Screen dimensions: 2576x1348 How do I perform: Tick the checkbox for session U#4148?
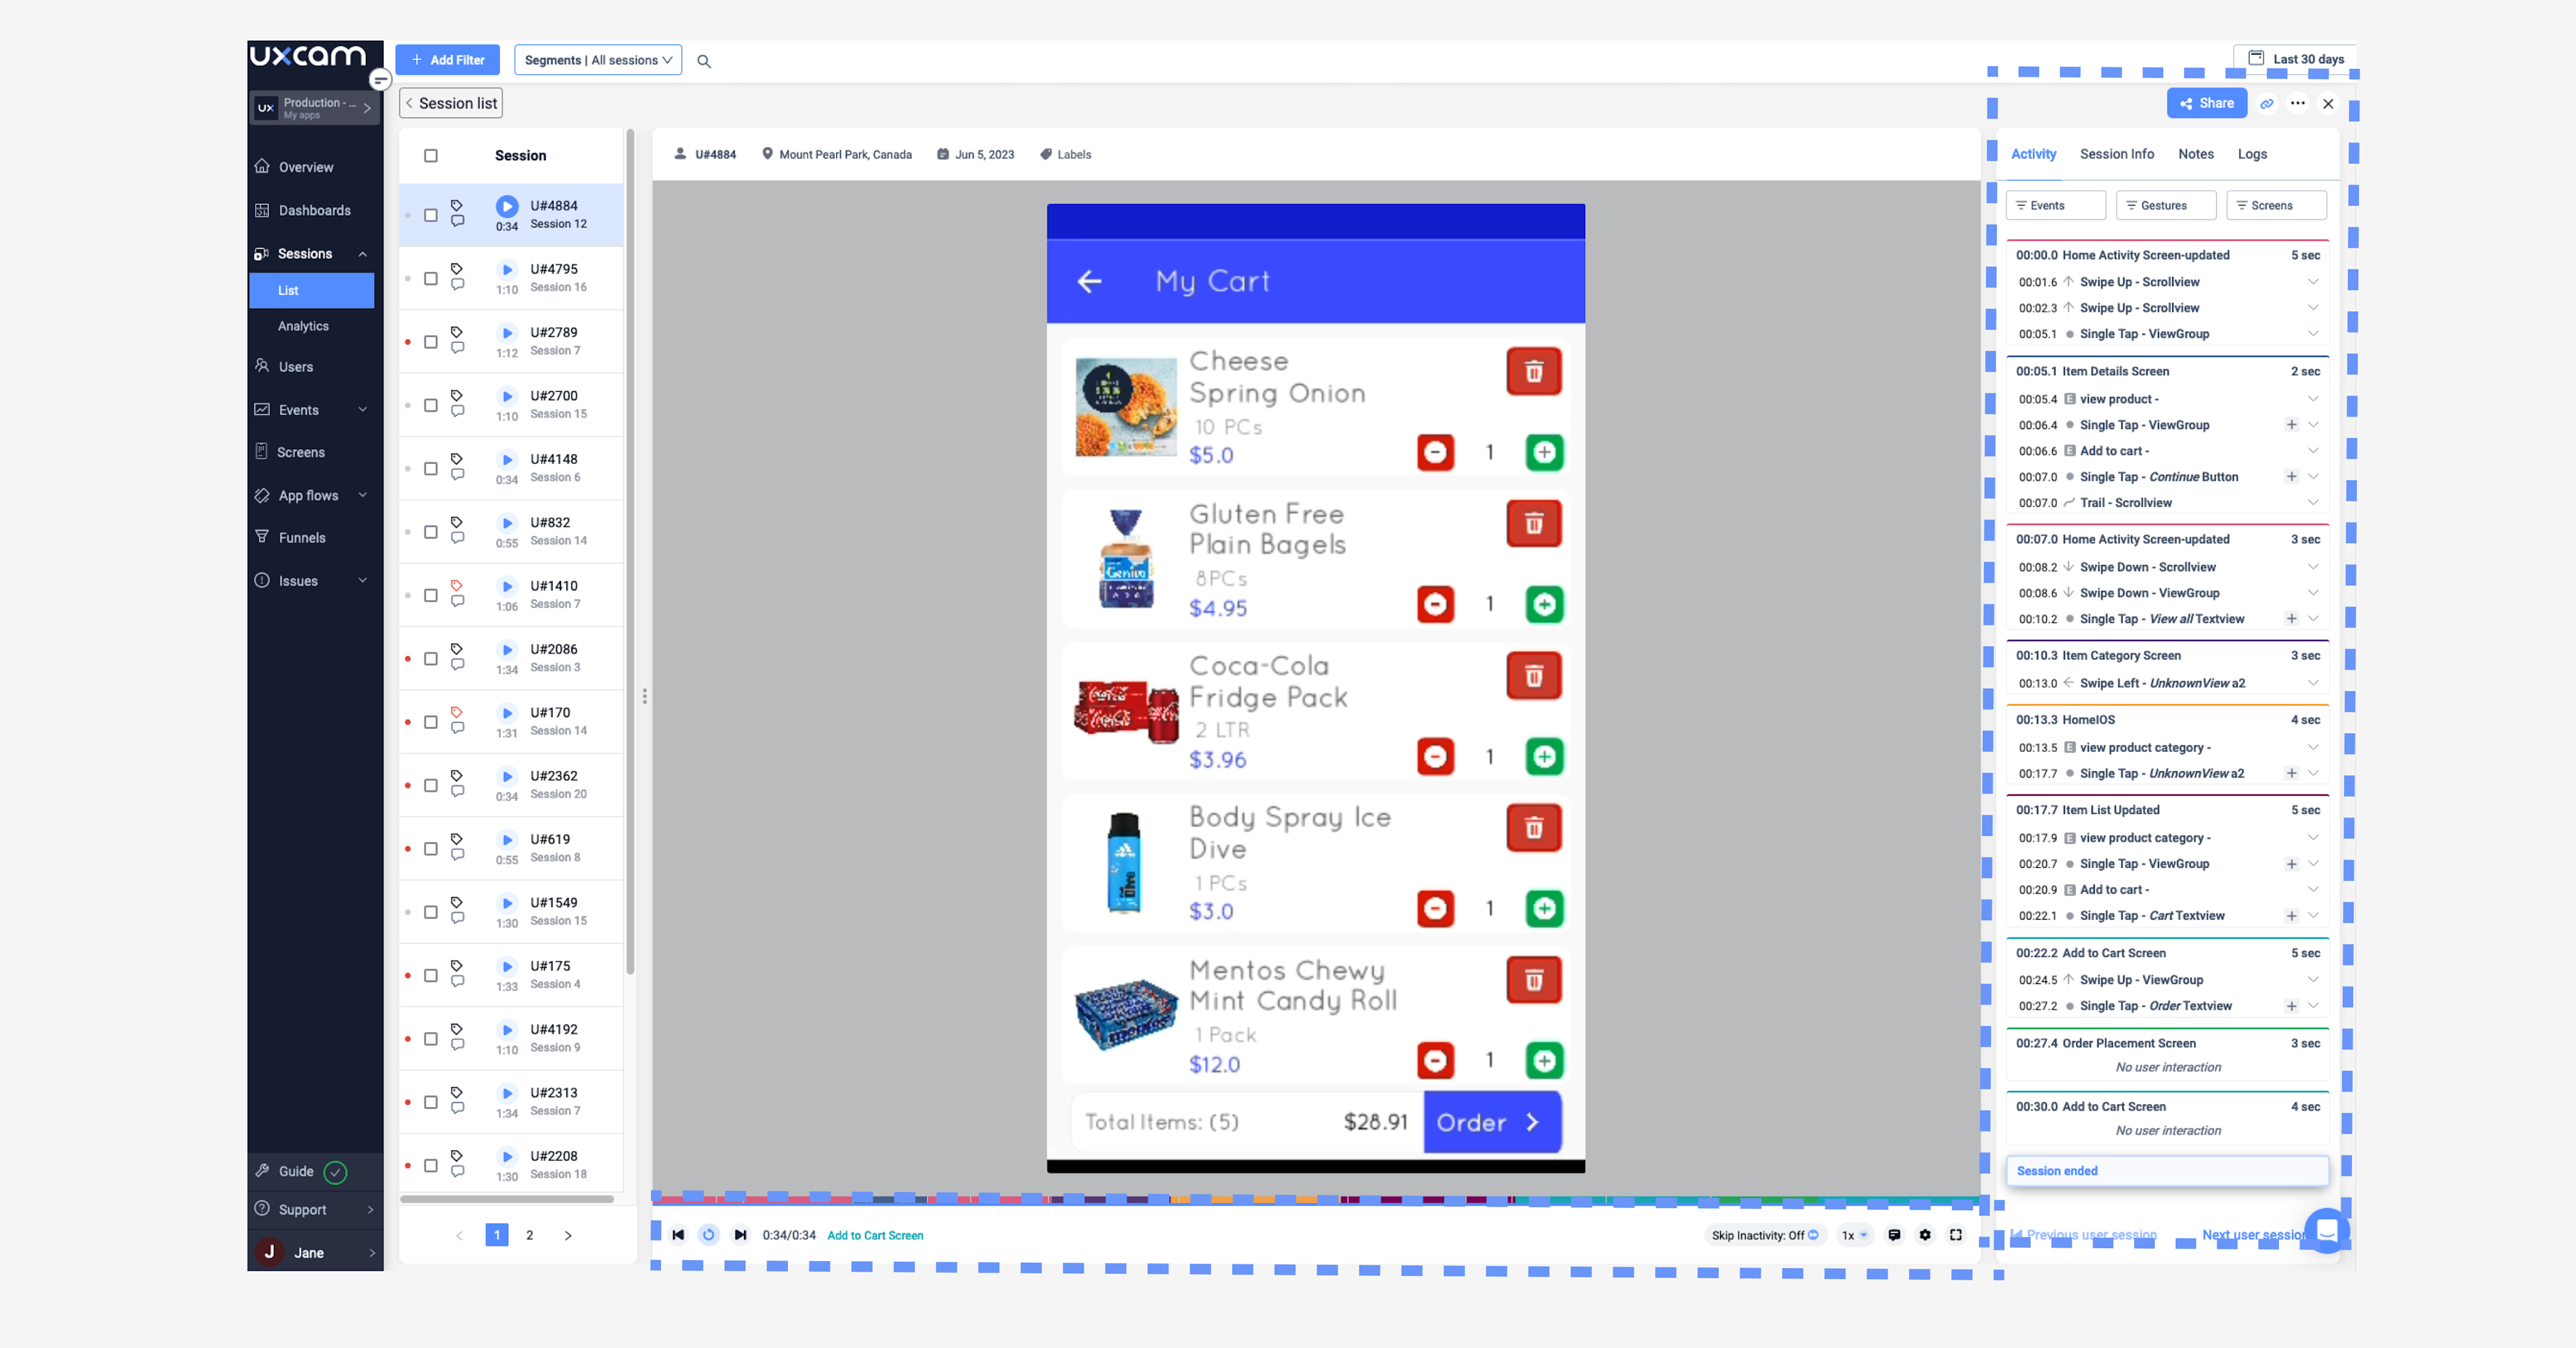coord(431,469)
